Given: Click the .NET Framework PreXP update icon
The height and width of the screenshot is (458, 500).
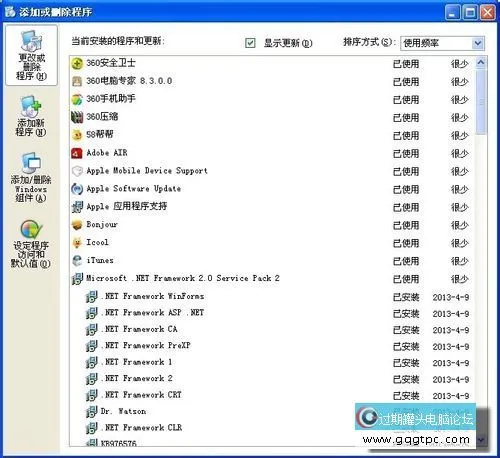Looking at the screenshot, I should pyautogui.click(x=91, y=346).
